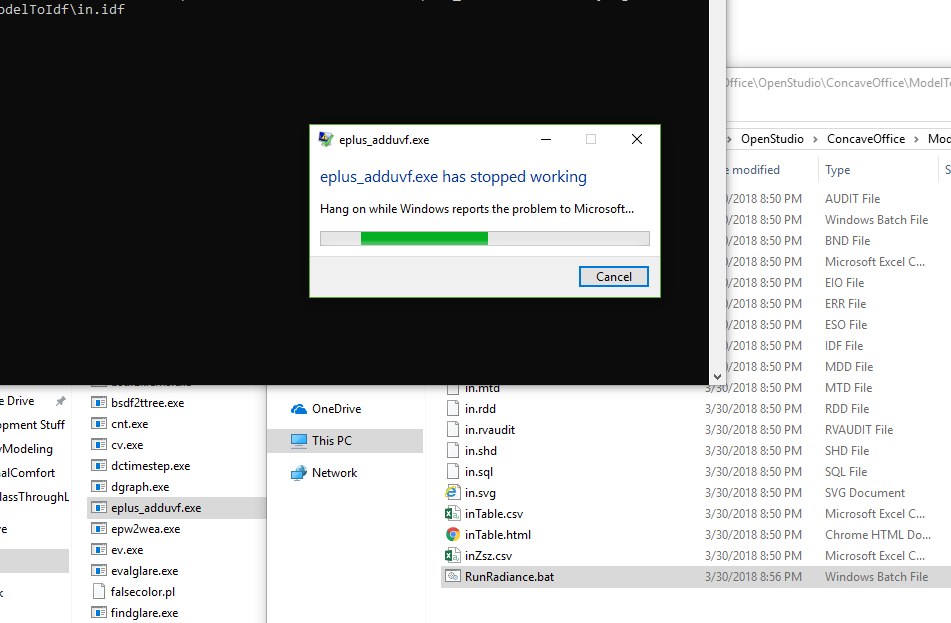Click the eplus_adduvf.exe dialog title icon
951x623 pixels.
point(326,140)
